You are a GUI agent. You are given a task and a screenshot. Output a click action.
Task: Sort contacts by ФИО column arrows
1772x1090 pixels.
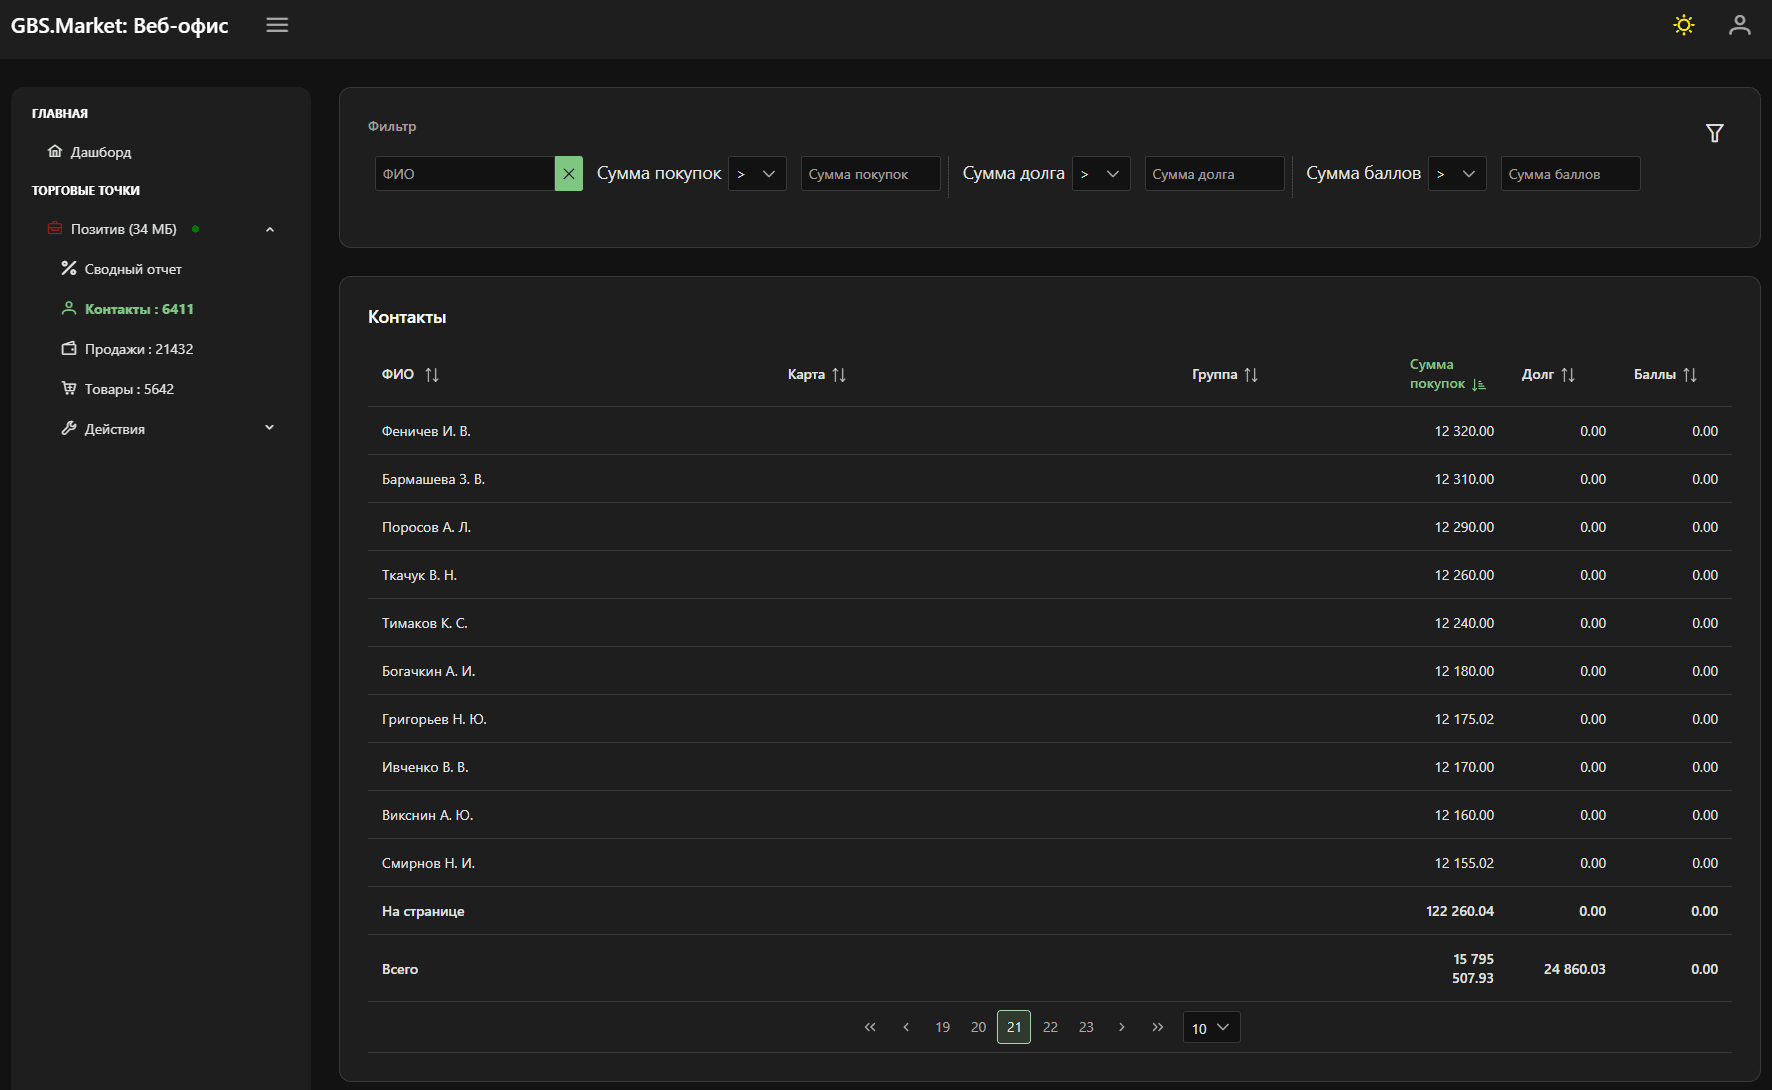point(432,375)
